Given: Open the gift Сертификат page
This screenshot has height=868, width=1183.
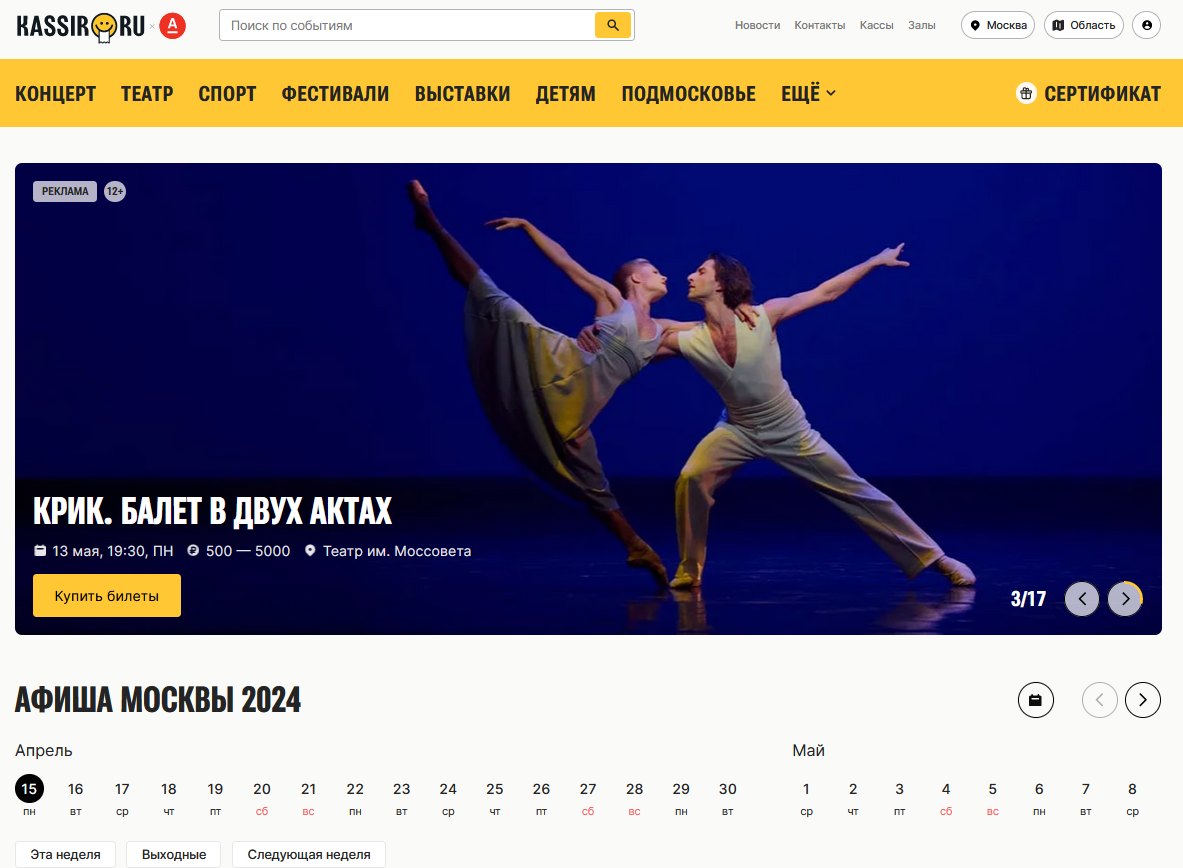Looking at the screenshot, I should (x=1088, y=94).
